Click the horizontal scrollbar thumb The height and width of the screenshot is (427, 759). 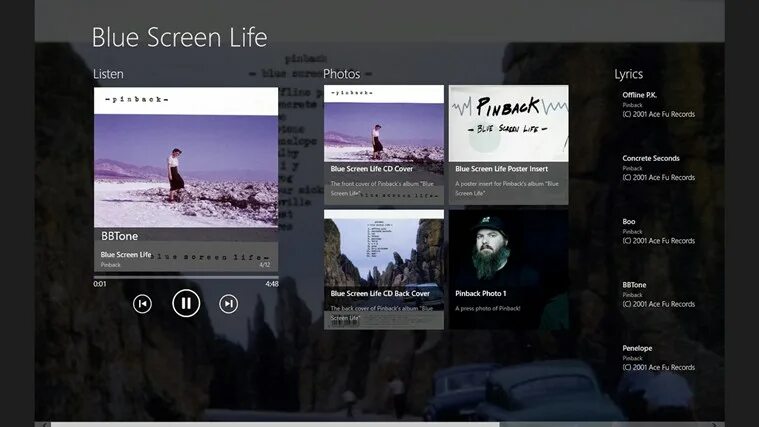(x=275, y=425)
